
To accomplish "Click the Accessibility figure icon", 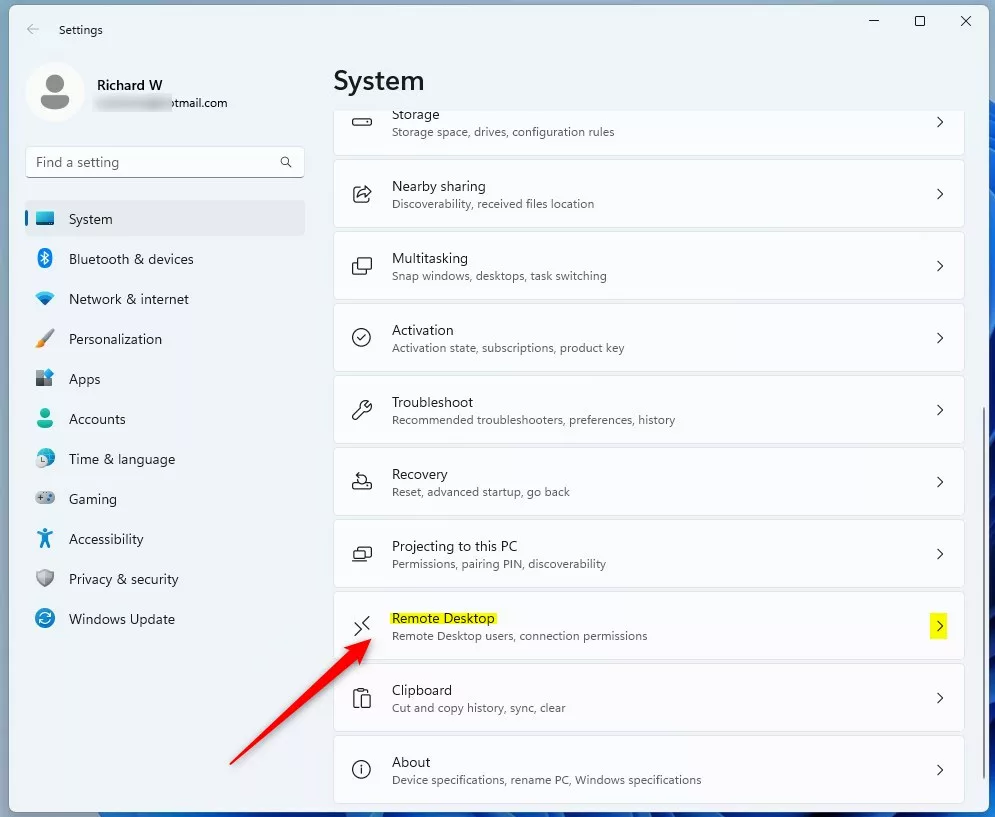I will coord(45,539).
